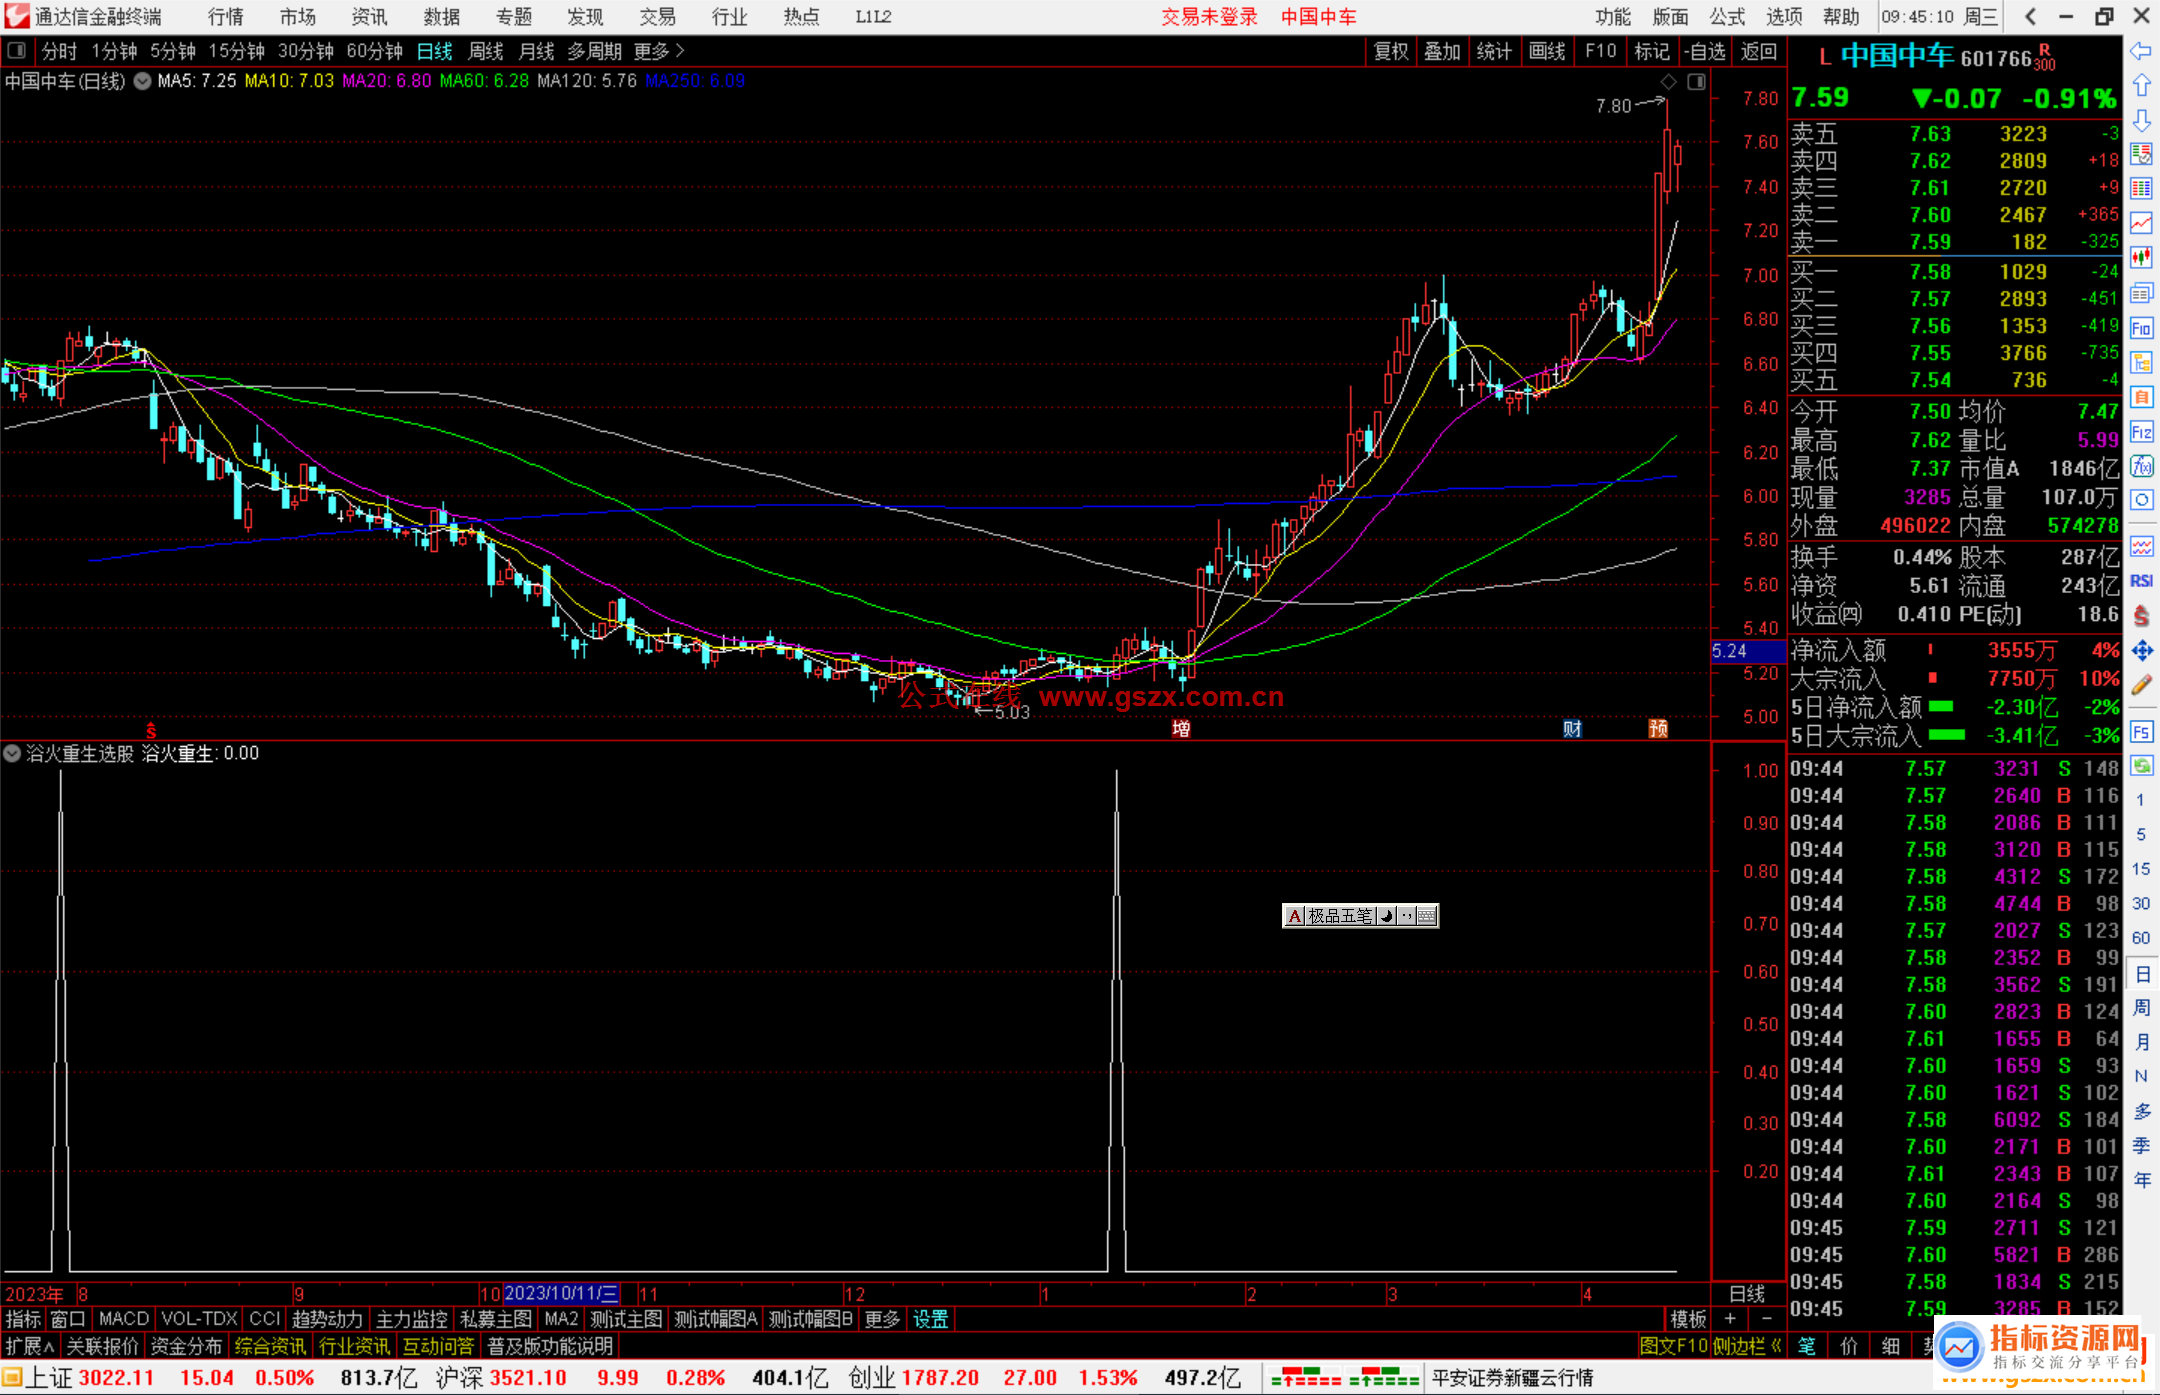Open the 资金分布 tab
The height and width of the screenshot is (1395, 2160).
pos(186,1346)
